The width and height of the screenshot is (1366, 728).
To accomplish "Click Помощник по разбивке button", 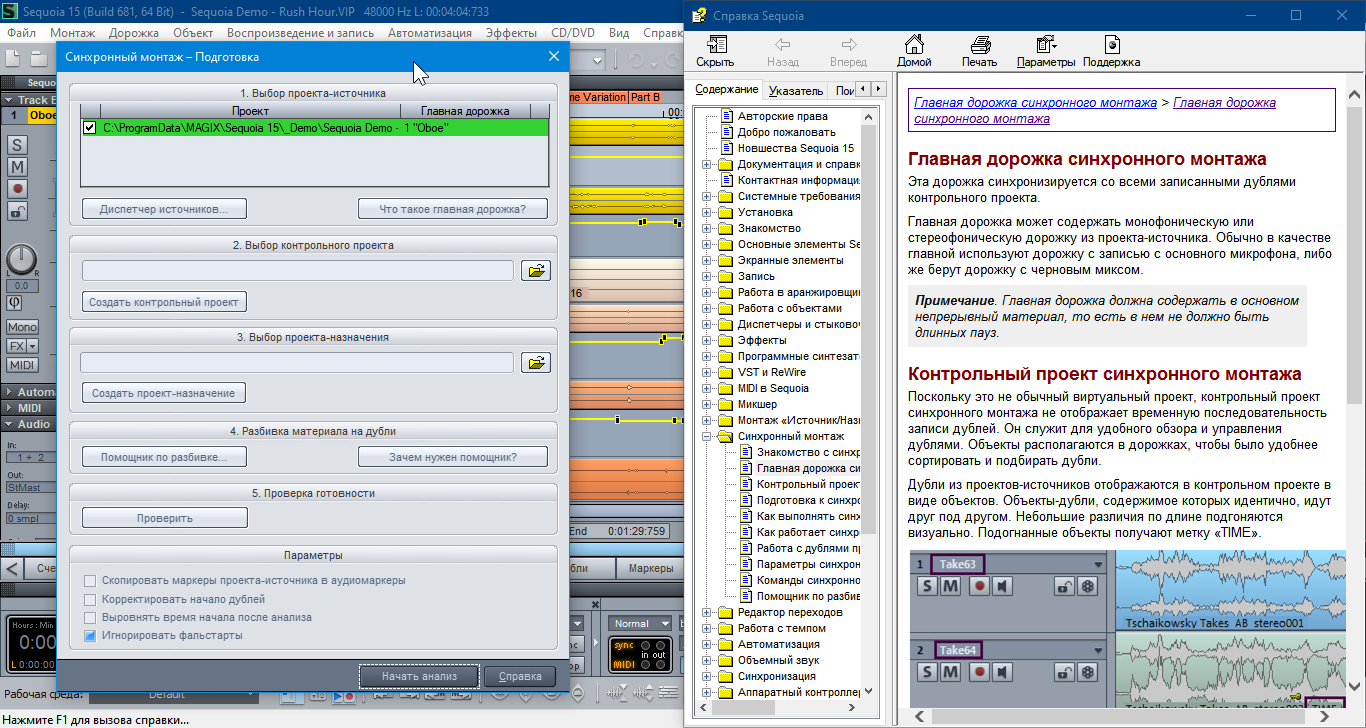I will click(164, 457).
